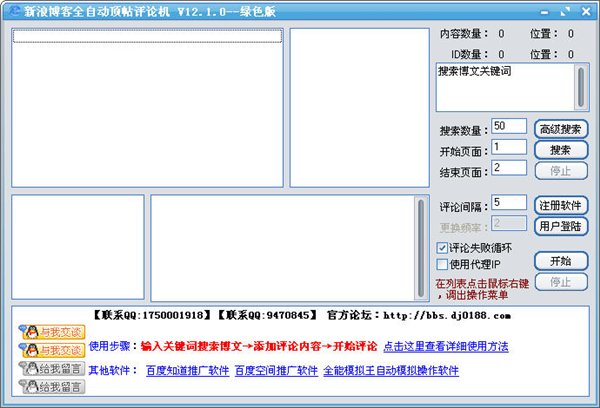Open the 点击这里查看详细使用方法 link
This screenshot has height=408, width=600.
[446, 346]
